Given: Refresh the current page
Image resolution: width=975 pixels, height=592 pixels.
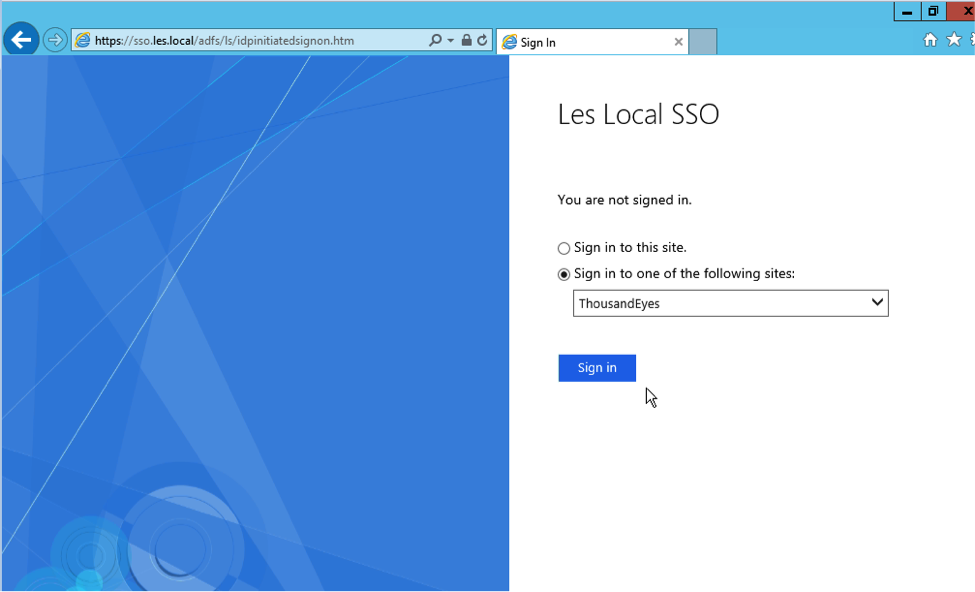Looking at the screenshot, I should click(x=482, y=41).
